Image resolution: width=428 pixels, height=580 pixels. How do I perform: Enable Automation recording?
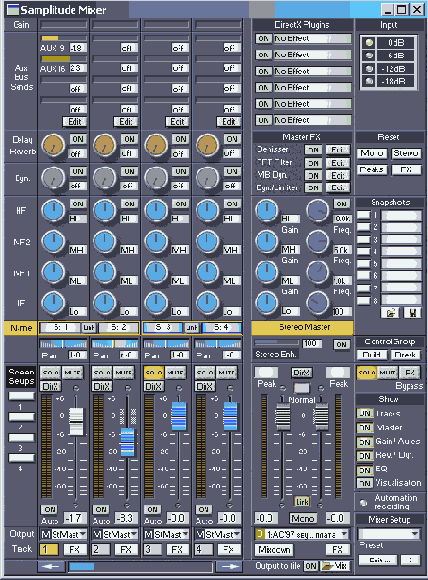pyautogui.click(x=363, y=502)
